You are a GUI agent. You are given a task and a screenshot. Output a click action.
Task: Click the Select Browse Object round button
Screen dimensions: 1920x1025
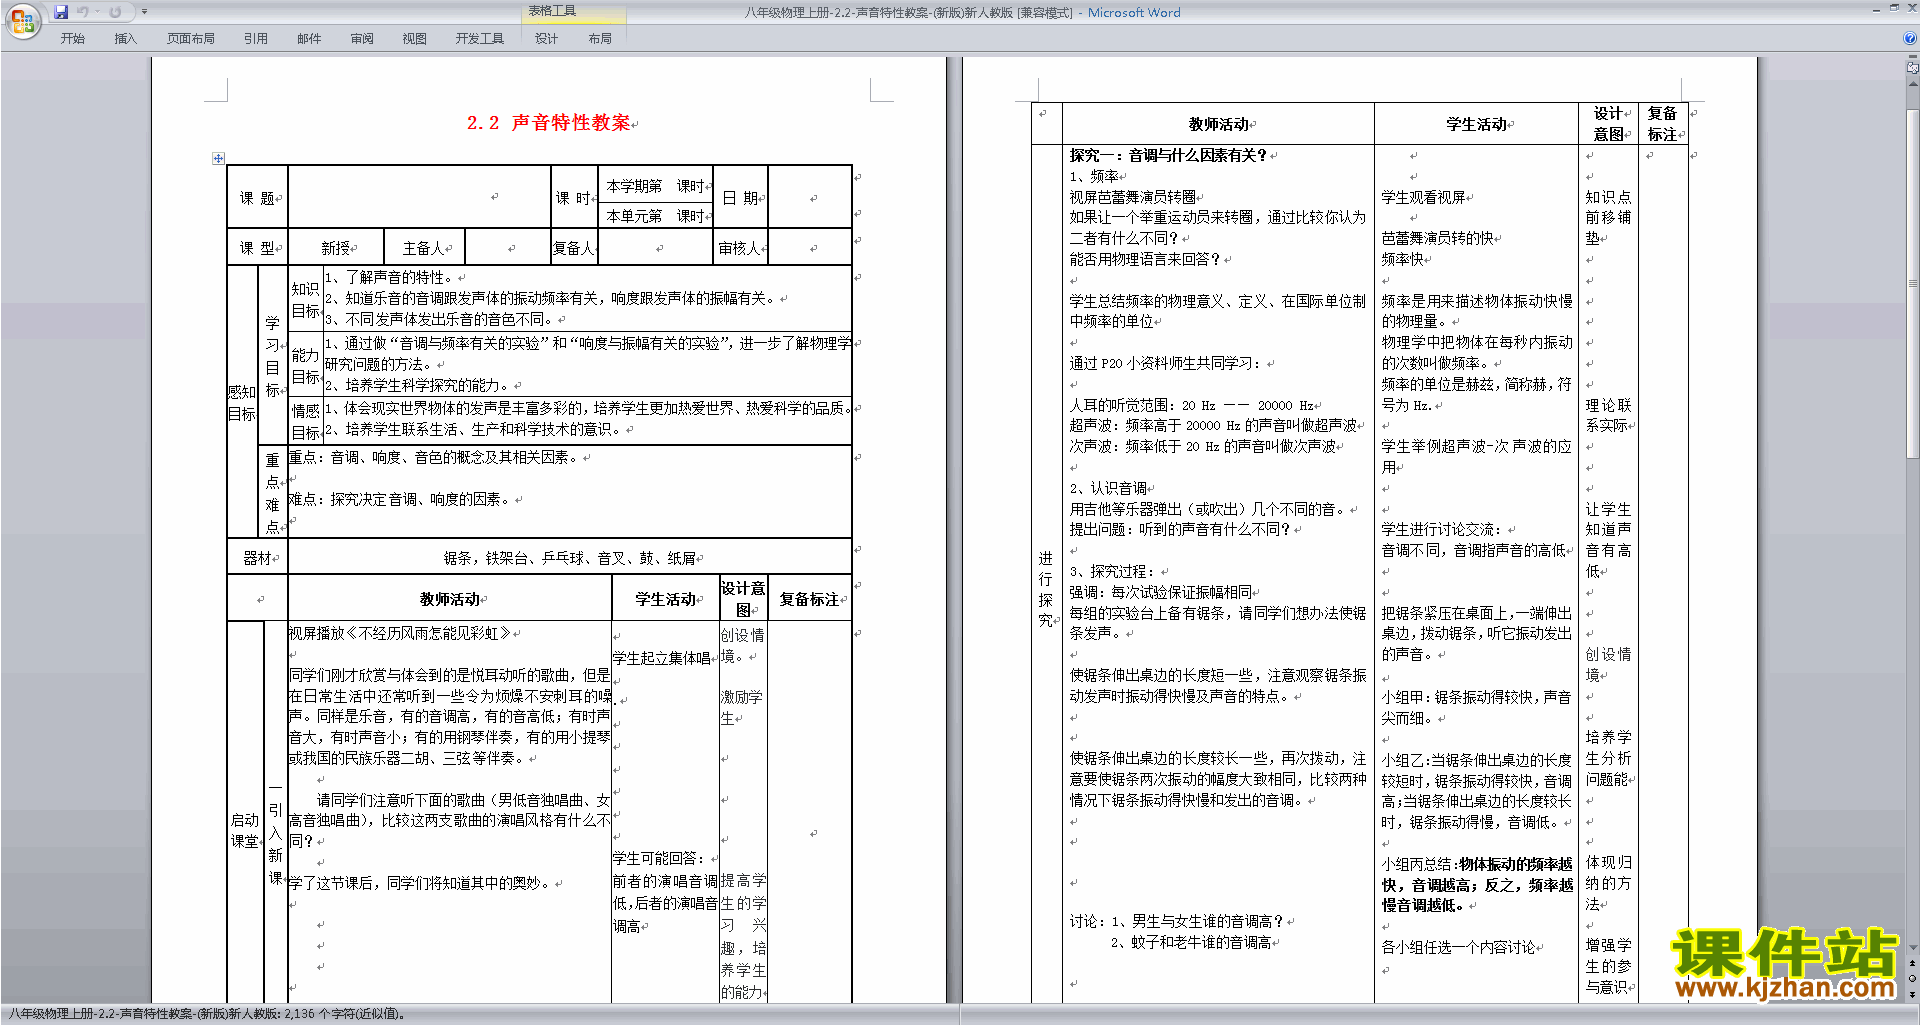coord(1913,978)
